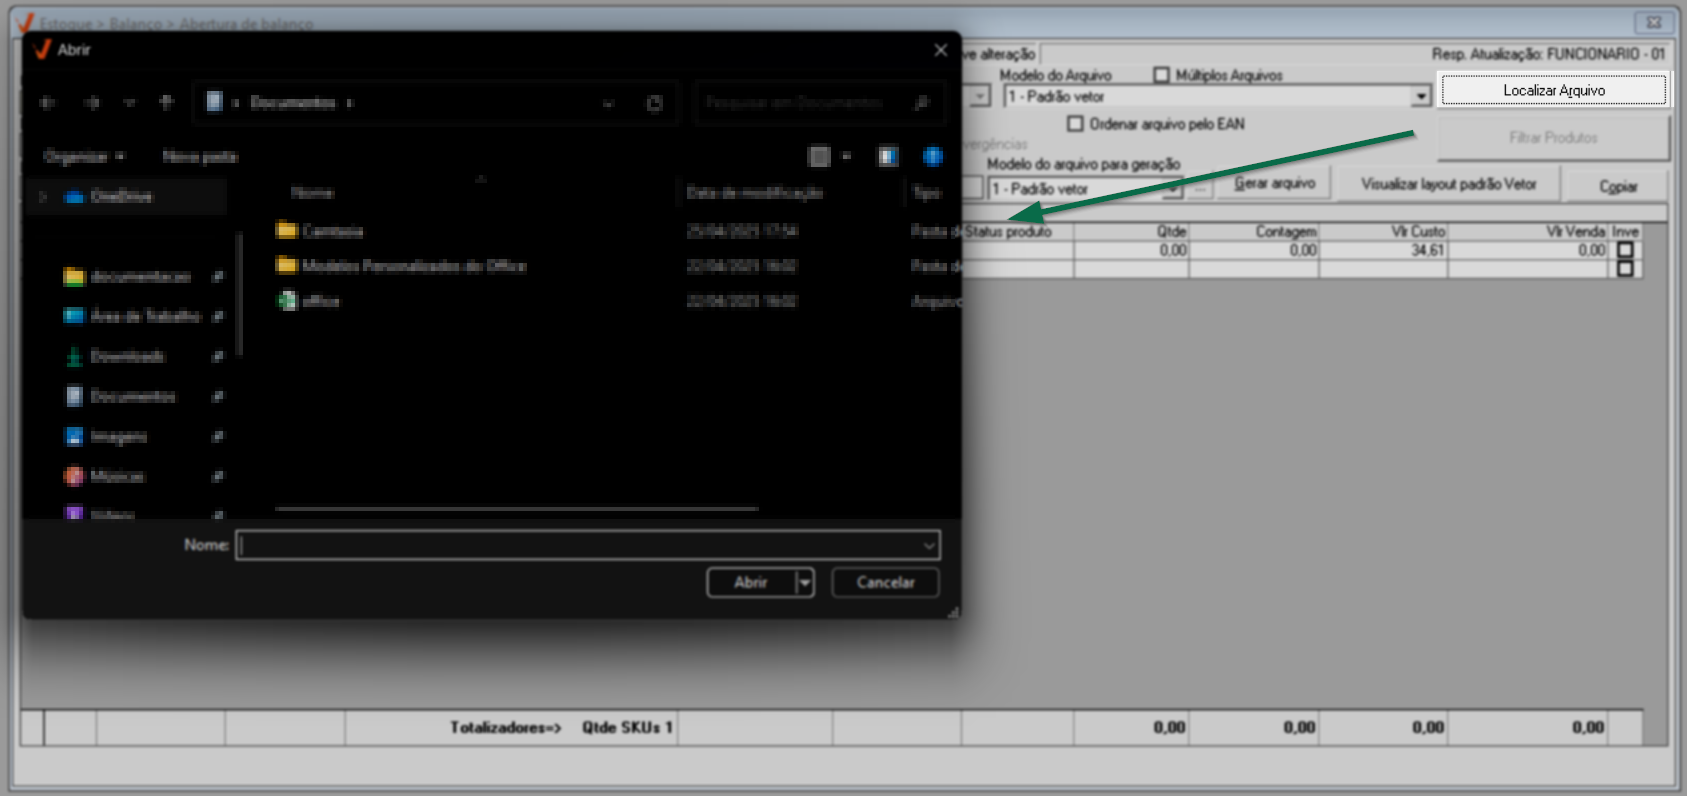1687x796 pixels.
Task: Tick the first-row Inve checkbox
Action: pos(1625,250)
